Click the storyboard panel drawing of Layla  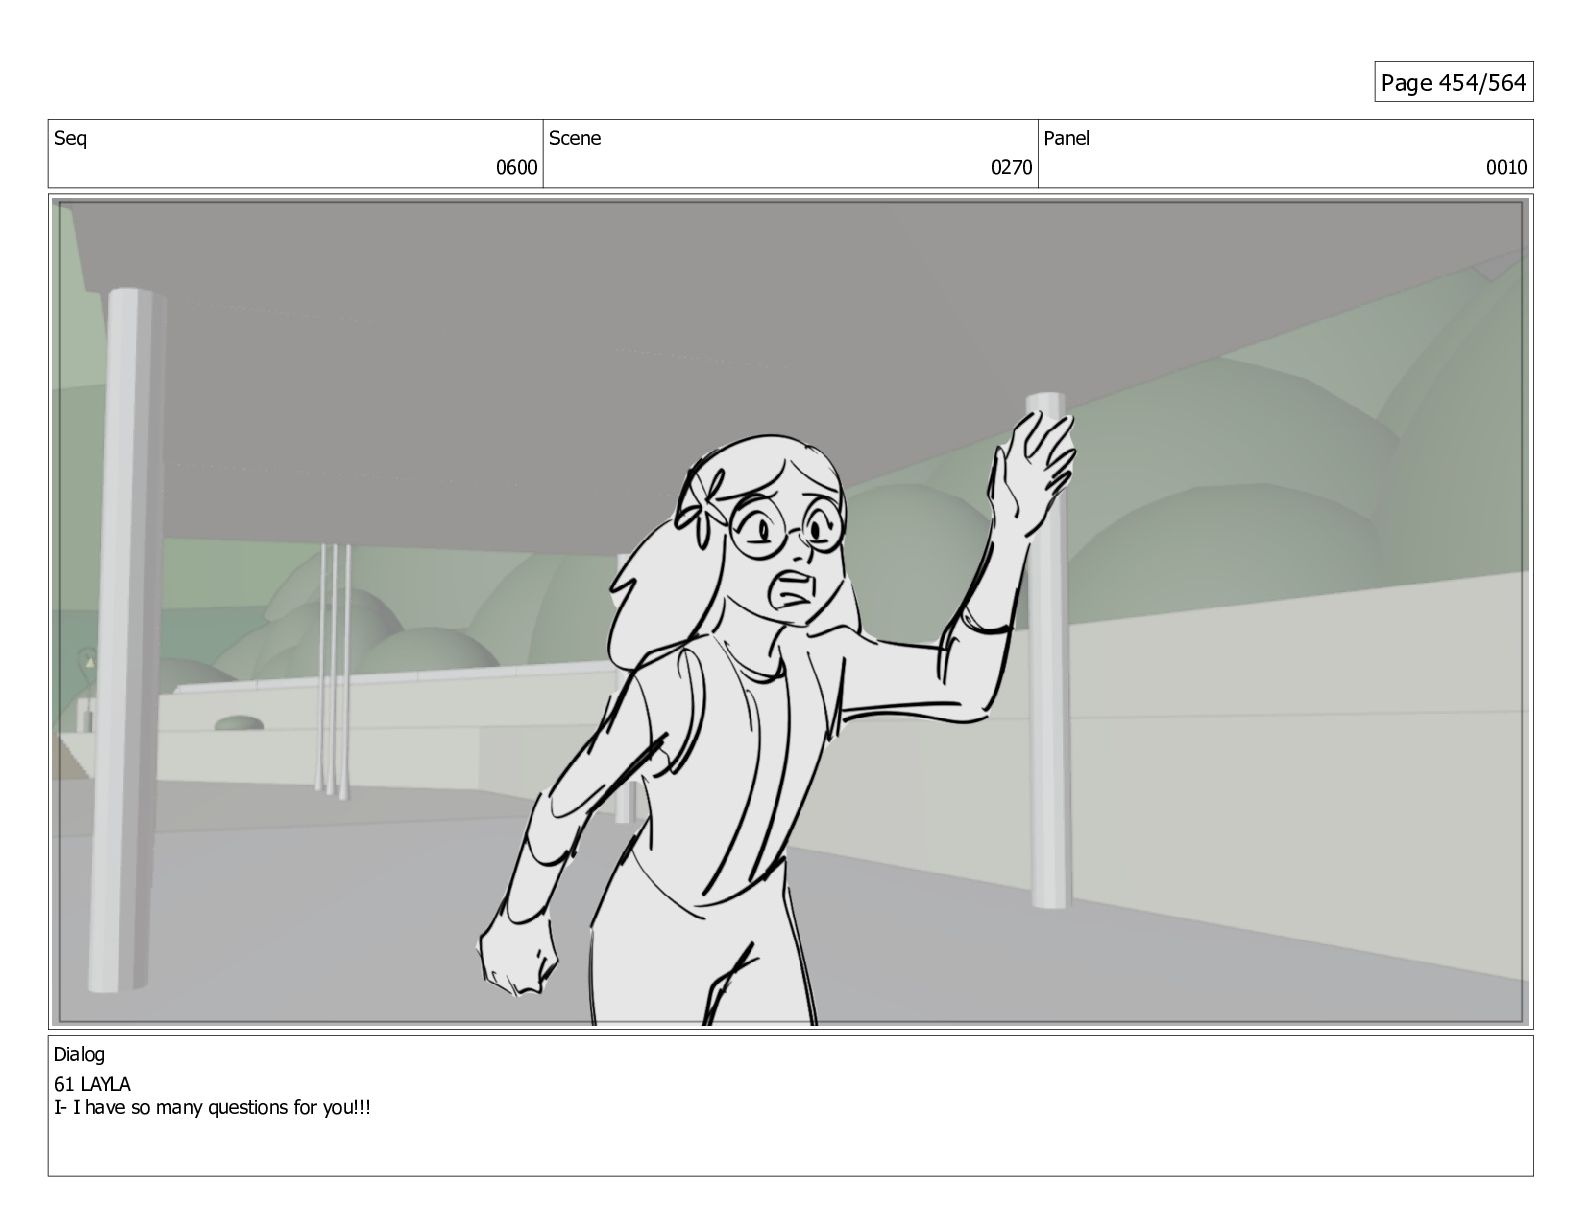click(790, 612)
